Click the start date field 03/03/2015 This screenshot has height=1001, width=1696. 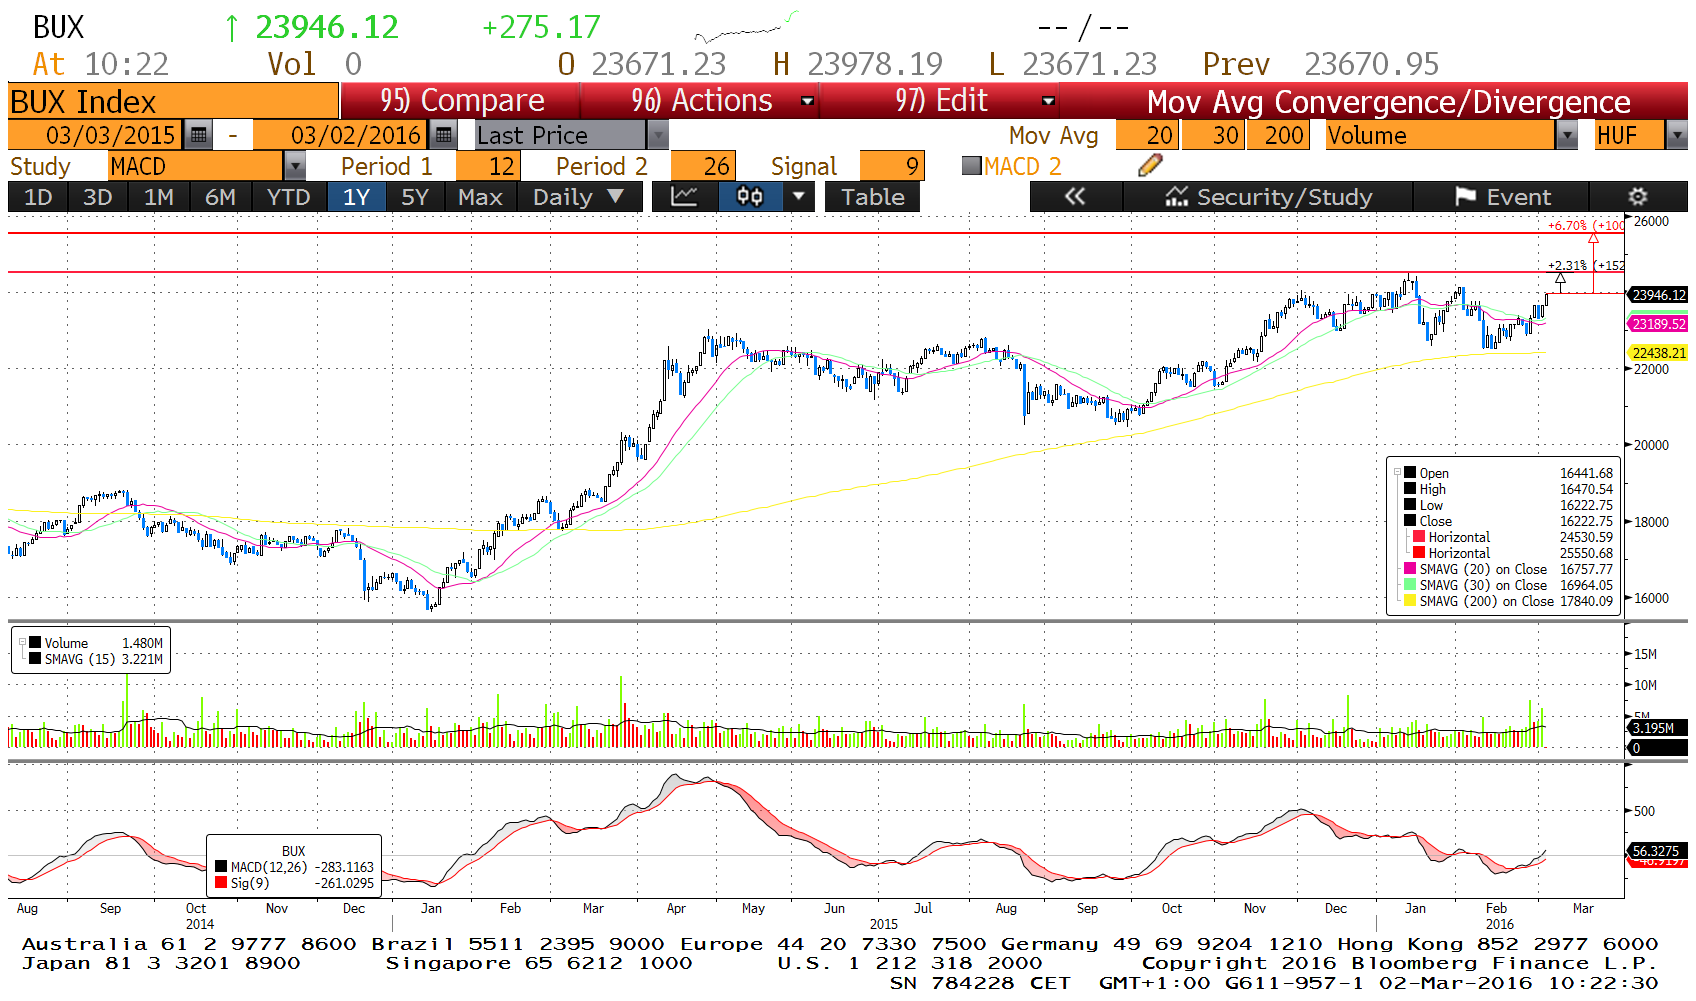coord(97,135)
